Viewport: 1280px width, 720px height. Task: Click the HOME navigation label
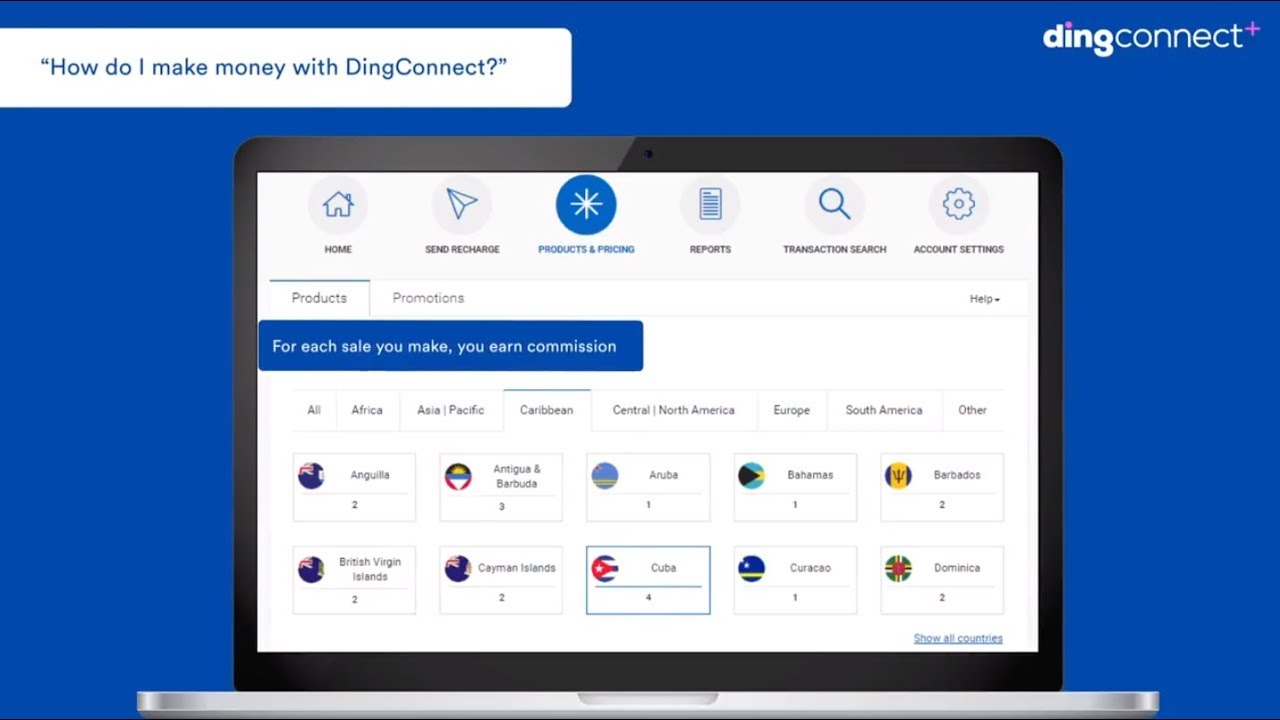(338, 250)
